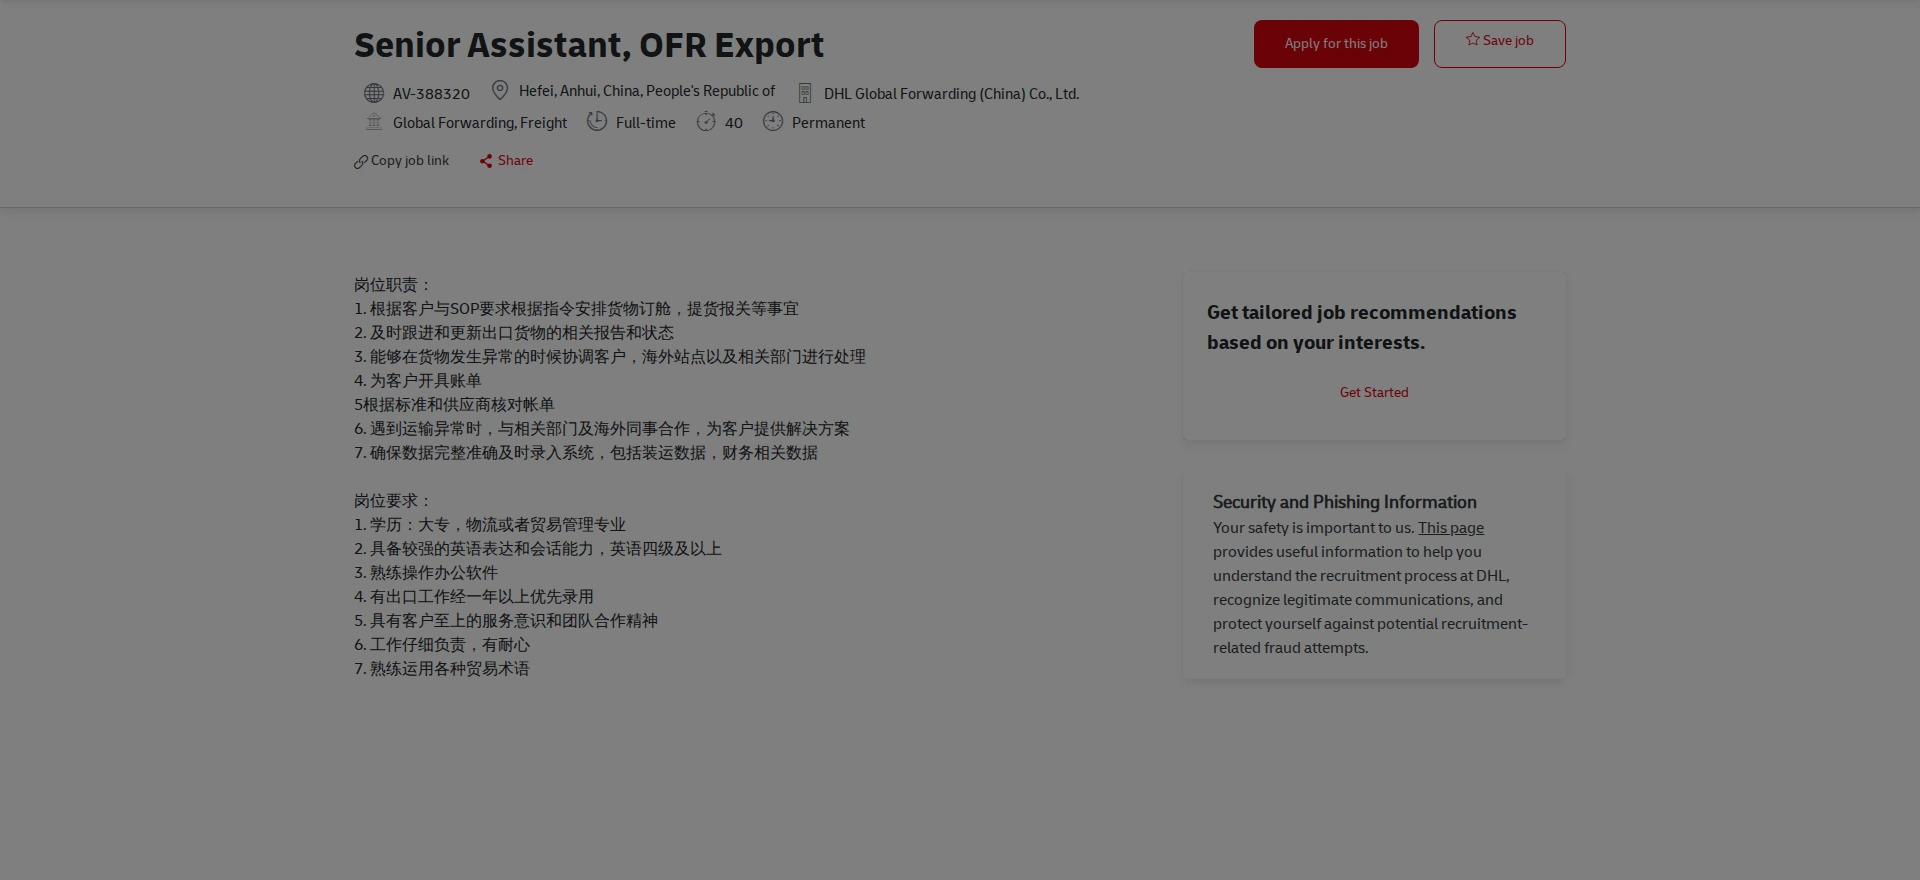The image size is (1920, 880).
Task: Click the location pin icon next to Hefei
Action: click(x=500, y=91)
